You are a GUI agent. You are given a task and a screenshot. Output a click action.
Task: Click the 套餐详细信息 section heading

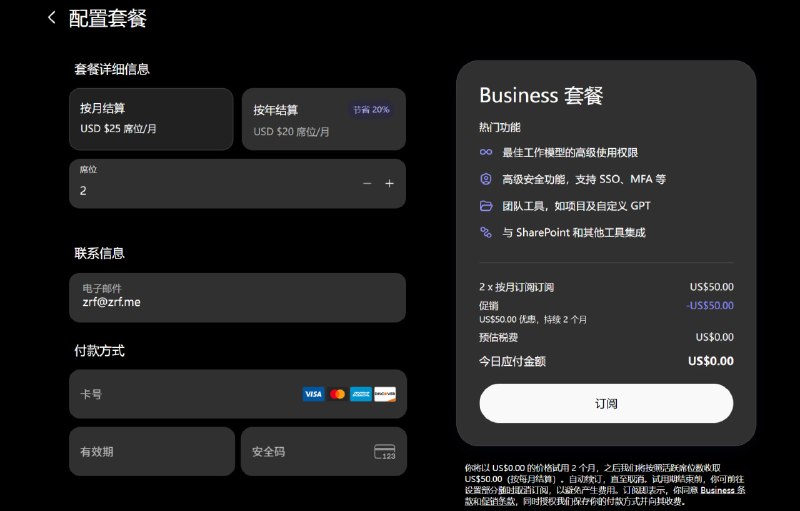point(112,69)
